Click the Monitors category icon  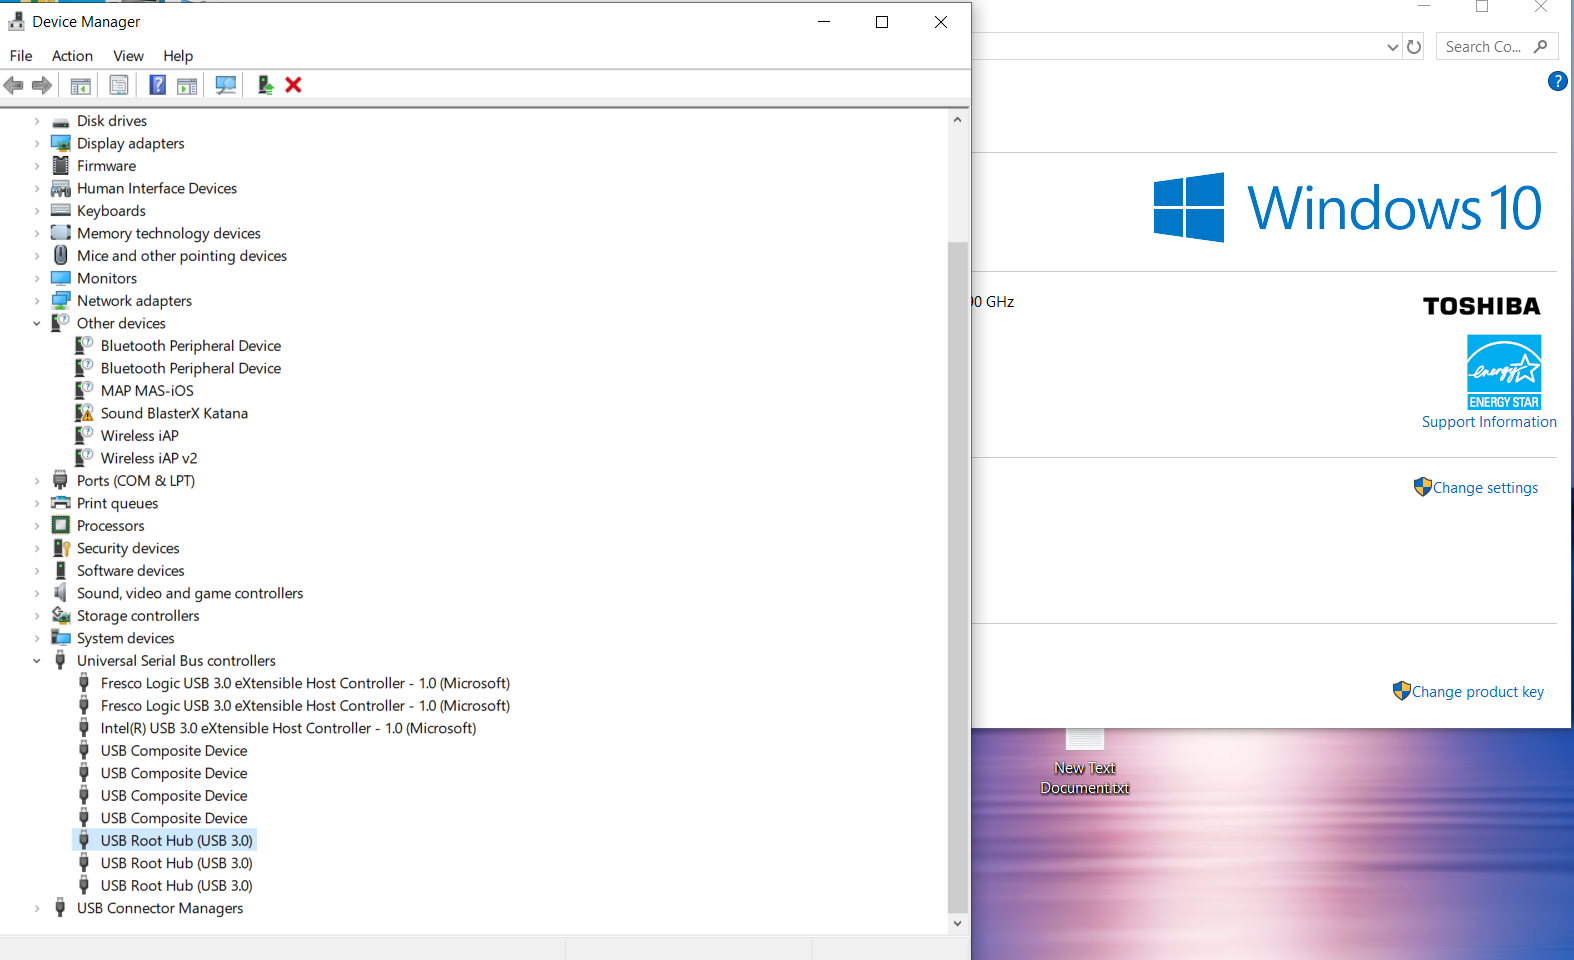[61, 278]
